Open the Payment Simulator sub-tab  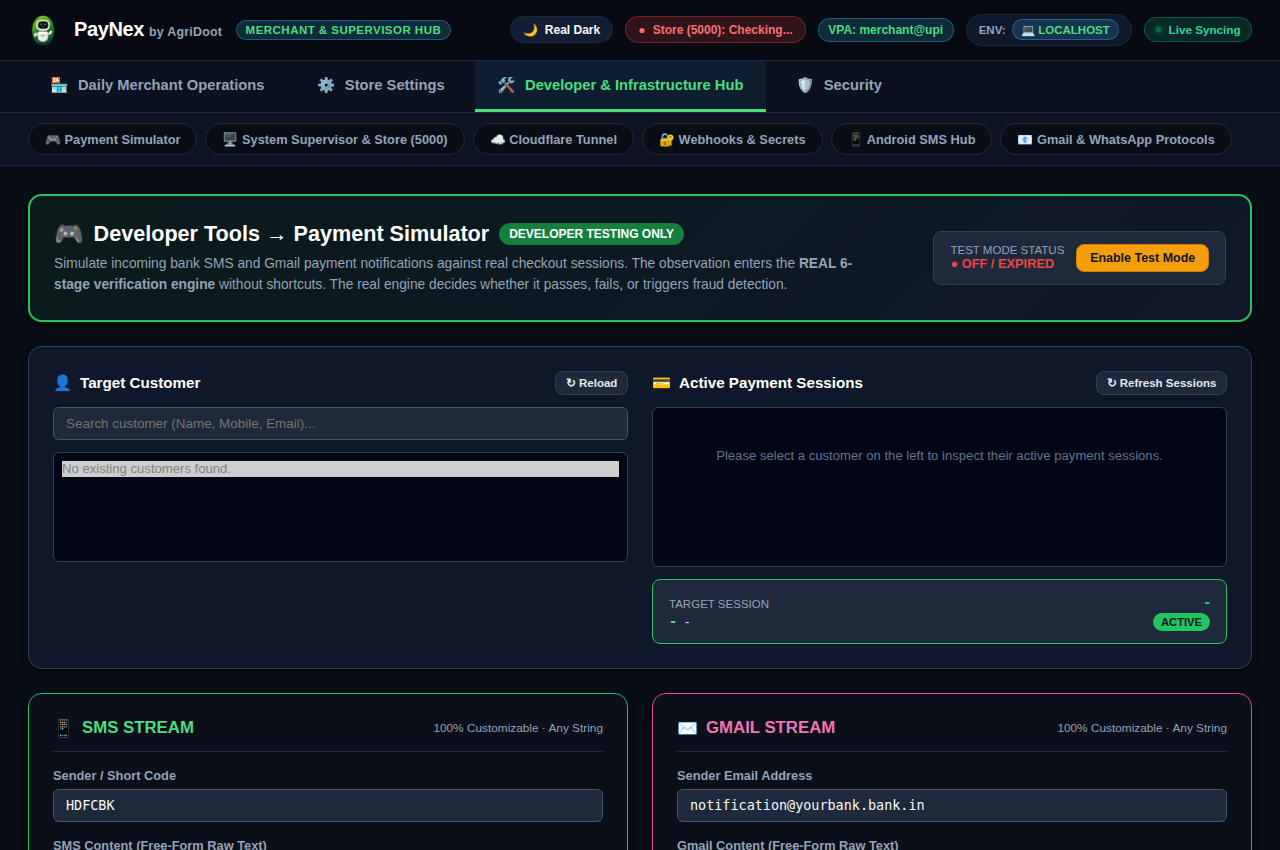point(112,139)
